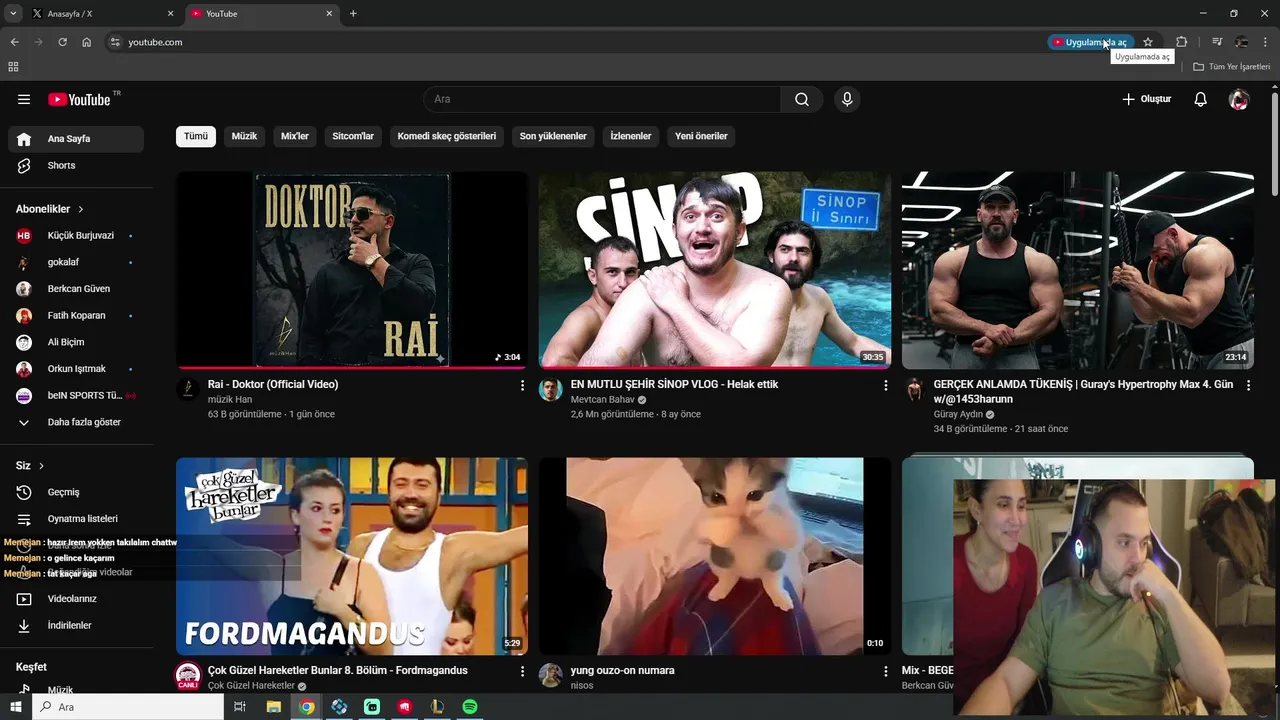
Task: Expand the Siz section chevron
Action: coord(42,466)
